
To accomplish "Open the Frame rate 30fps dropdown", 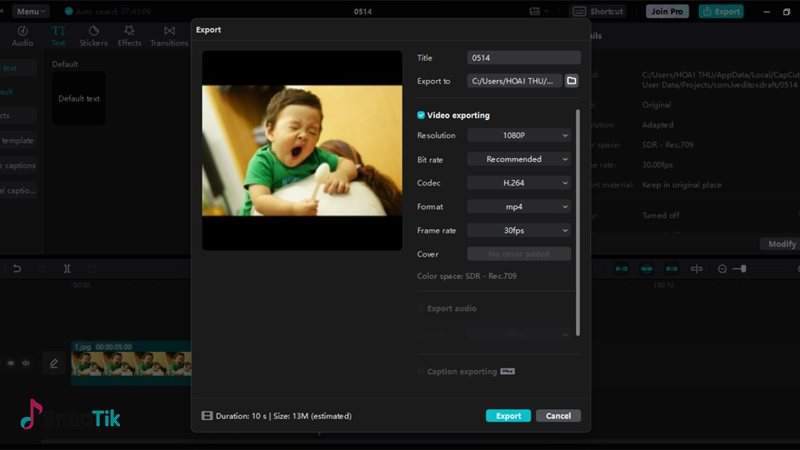I will point(519,230).
